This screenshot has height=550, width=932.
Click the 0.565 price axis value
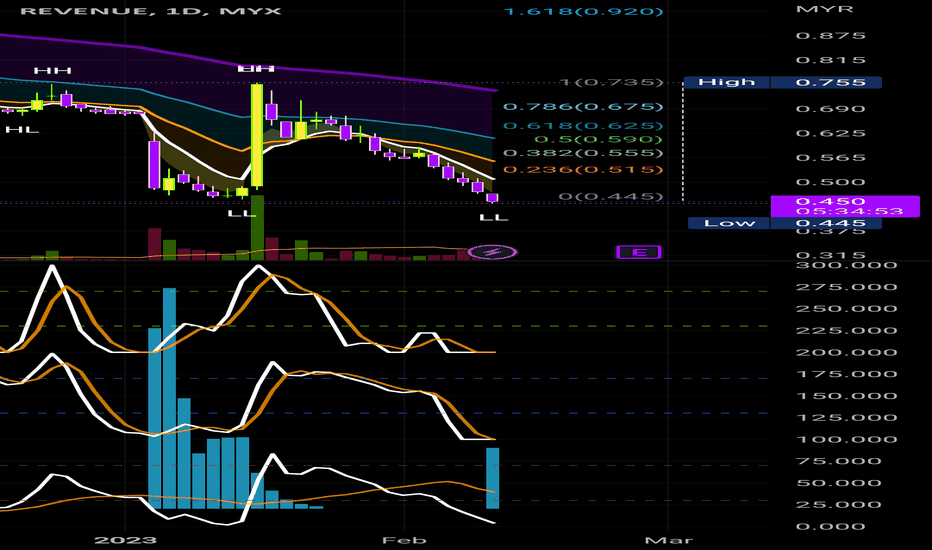click(830, 158)
